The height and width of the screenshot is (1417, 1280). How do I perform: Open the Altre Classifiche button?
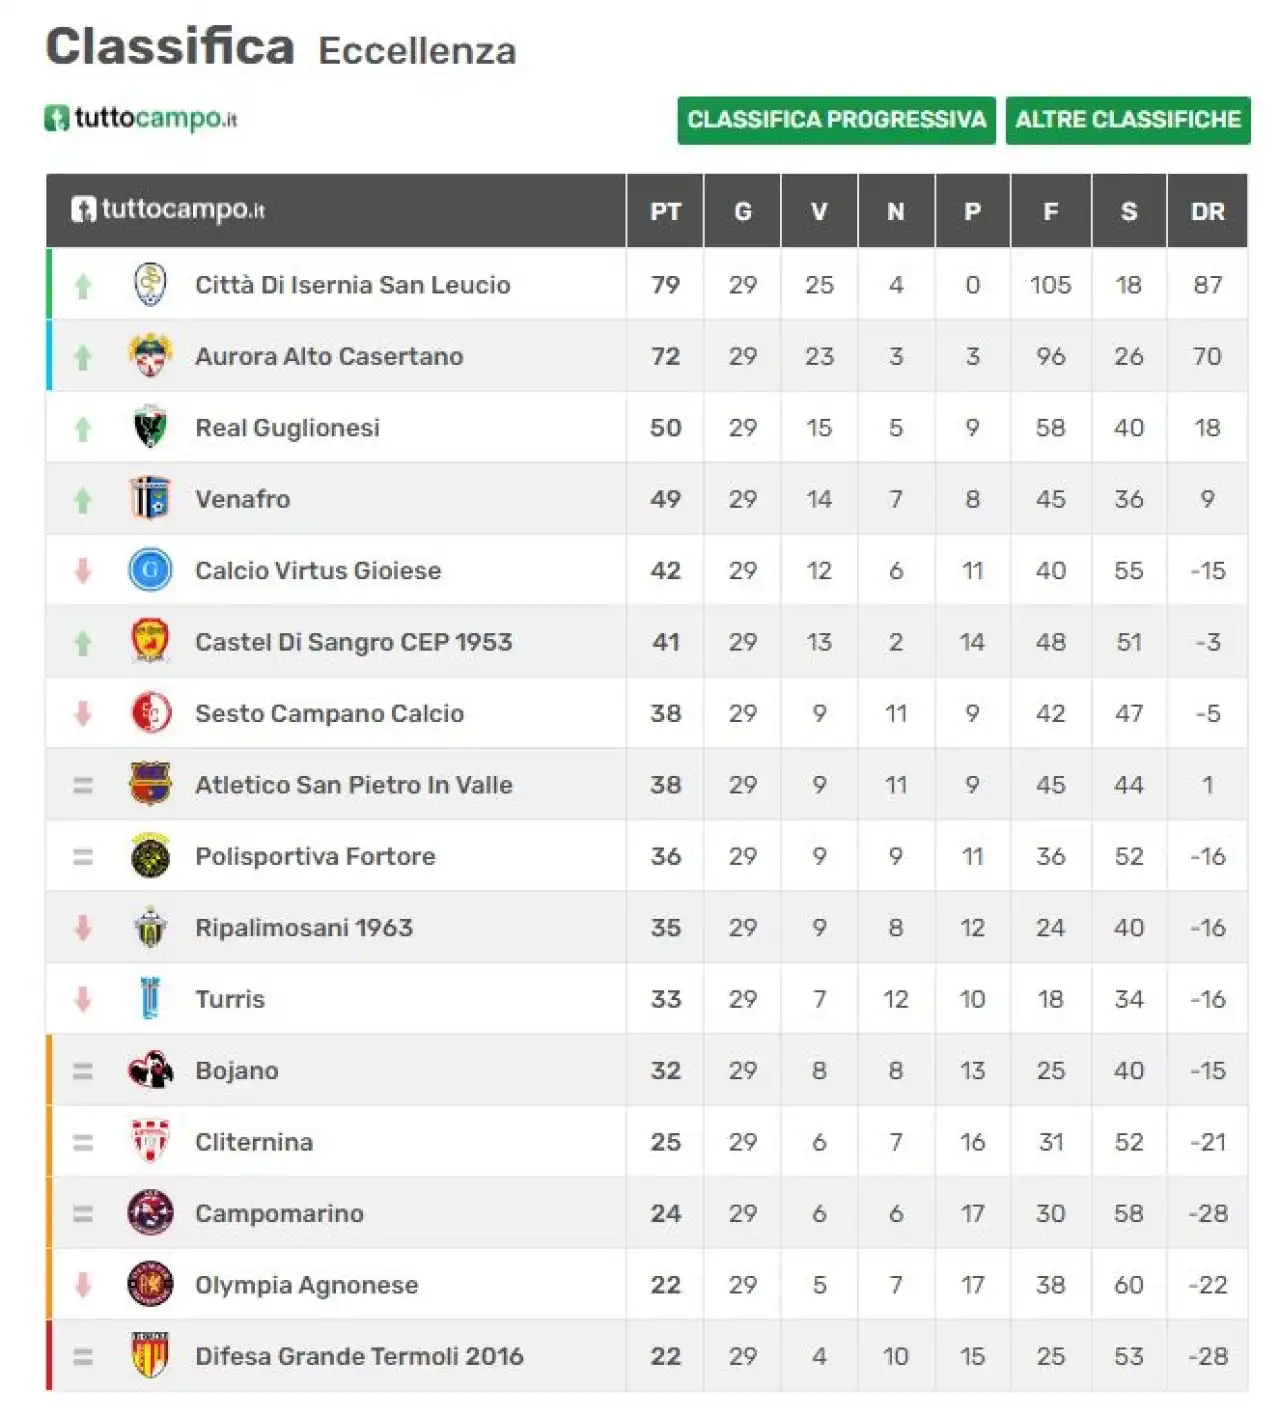pyautogui.click(x=1128, y=120)
